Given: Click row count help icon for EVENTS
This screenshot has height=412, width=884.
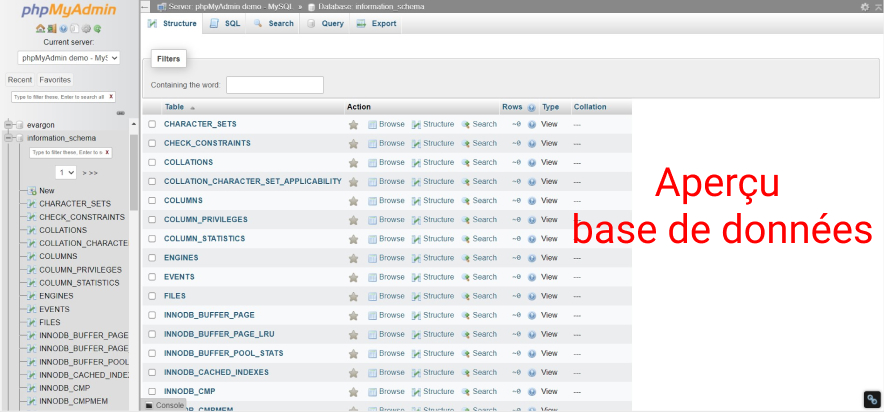Looking at the screenshot, I should pyautogui.click(x=532, y=277).
